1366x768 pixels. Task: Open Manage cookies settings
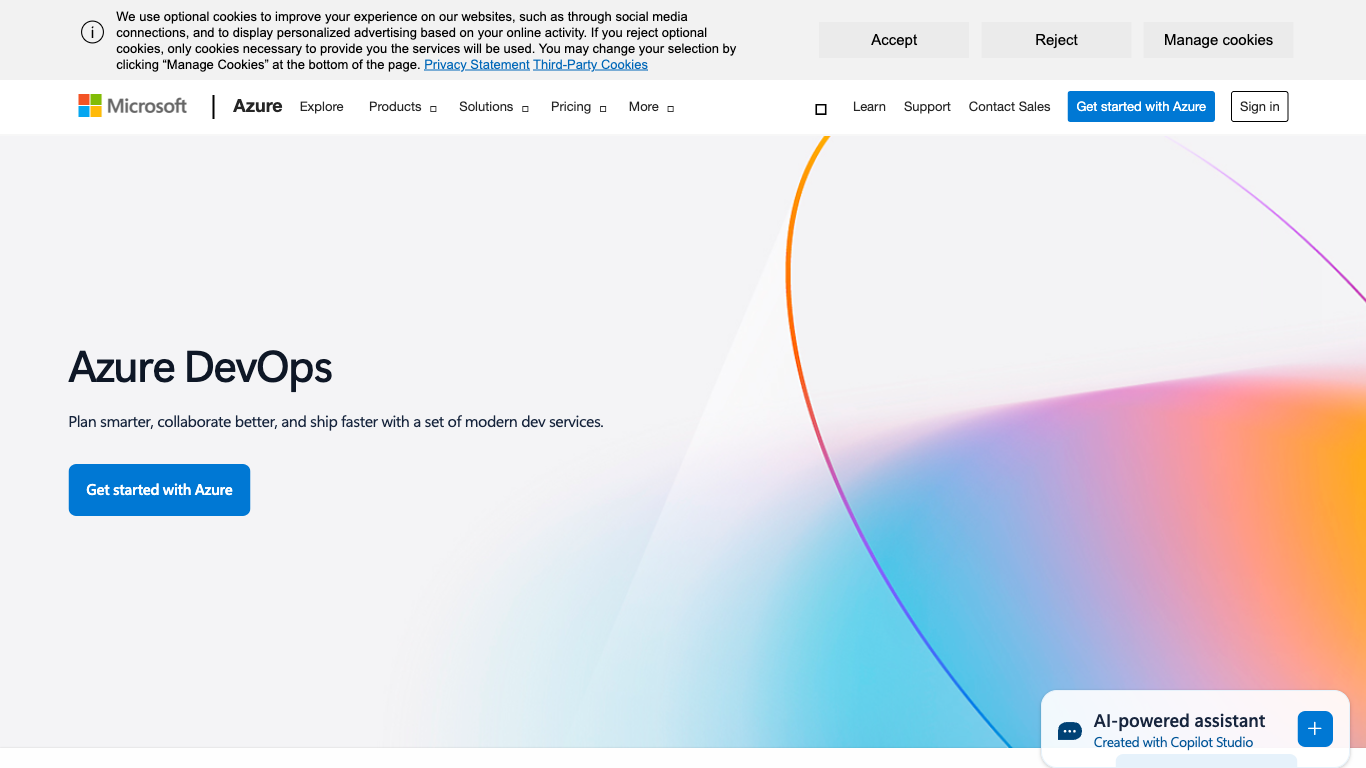(x=1218, y=40)
